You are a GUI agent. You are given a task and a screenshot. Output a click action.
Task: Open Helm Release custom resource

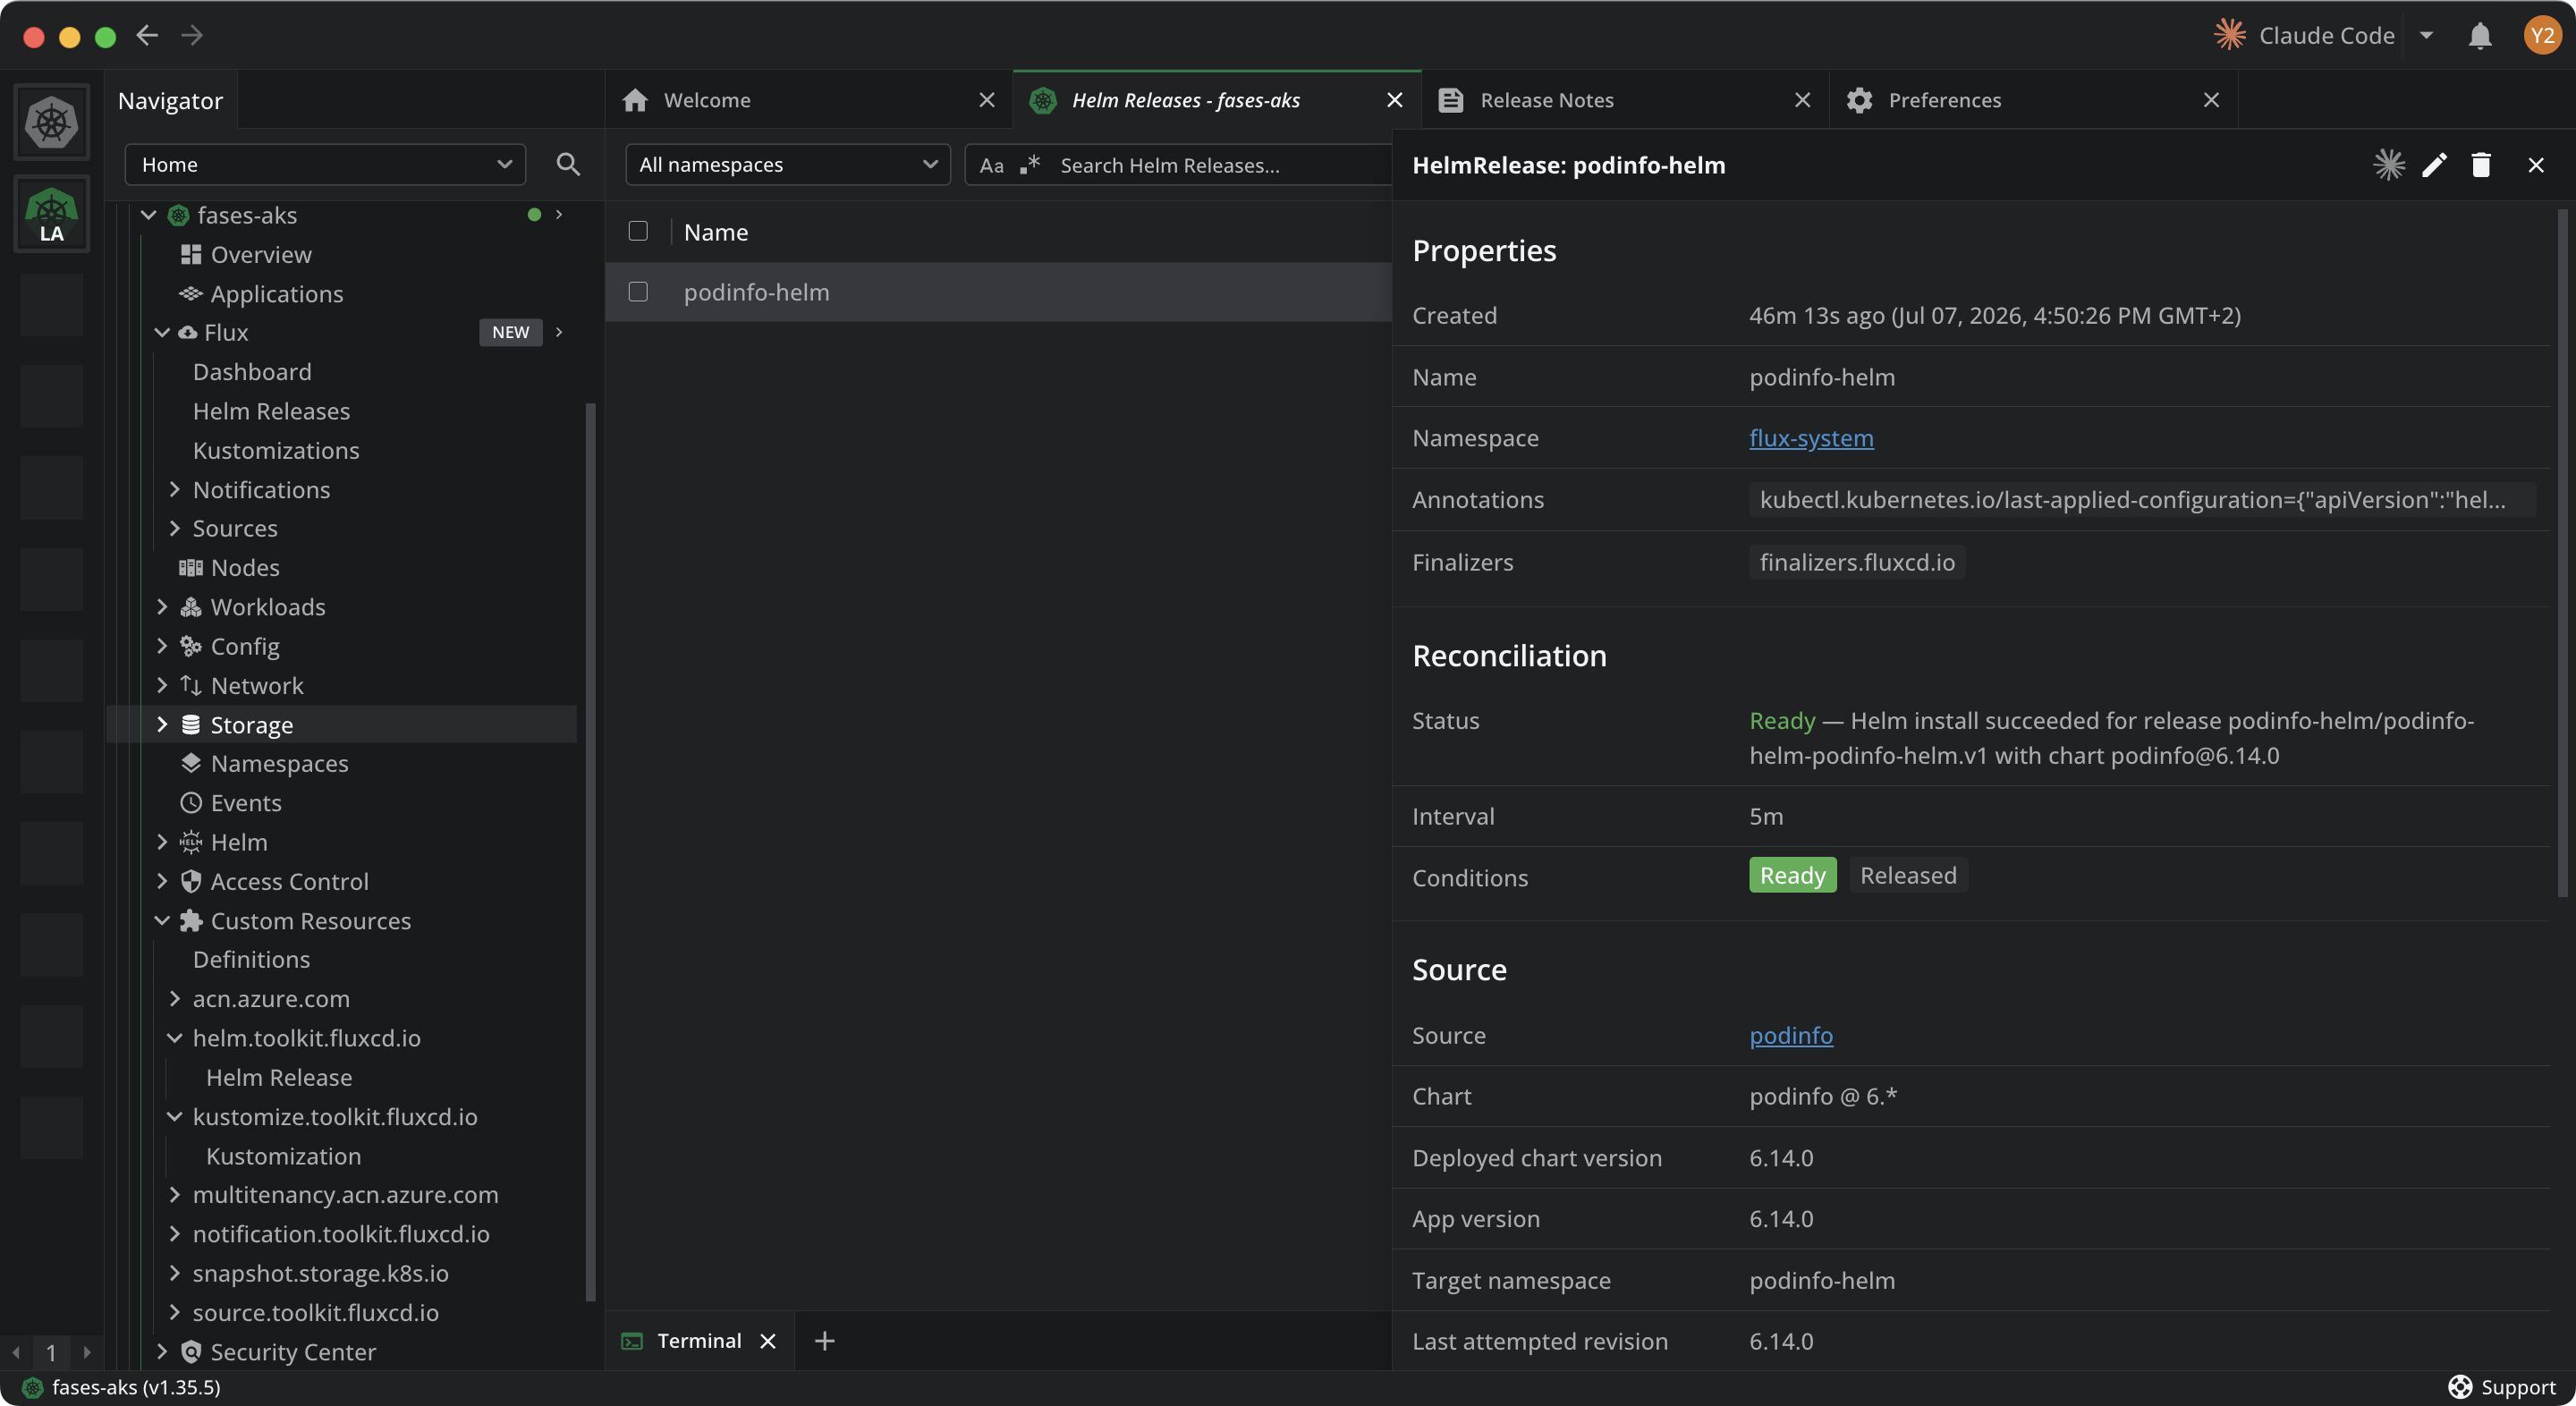click(279, 1078)
